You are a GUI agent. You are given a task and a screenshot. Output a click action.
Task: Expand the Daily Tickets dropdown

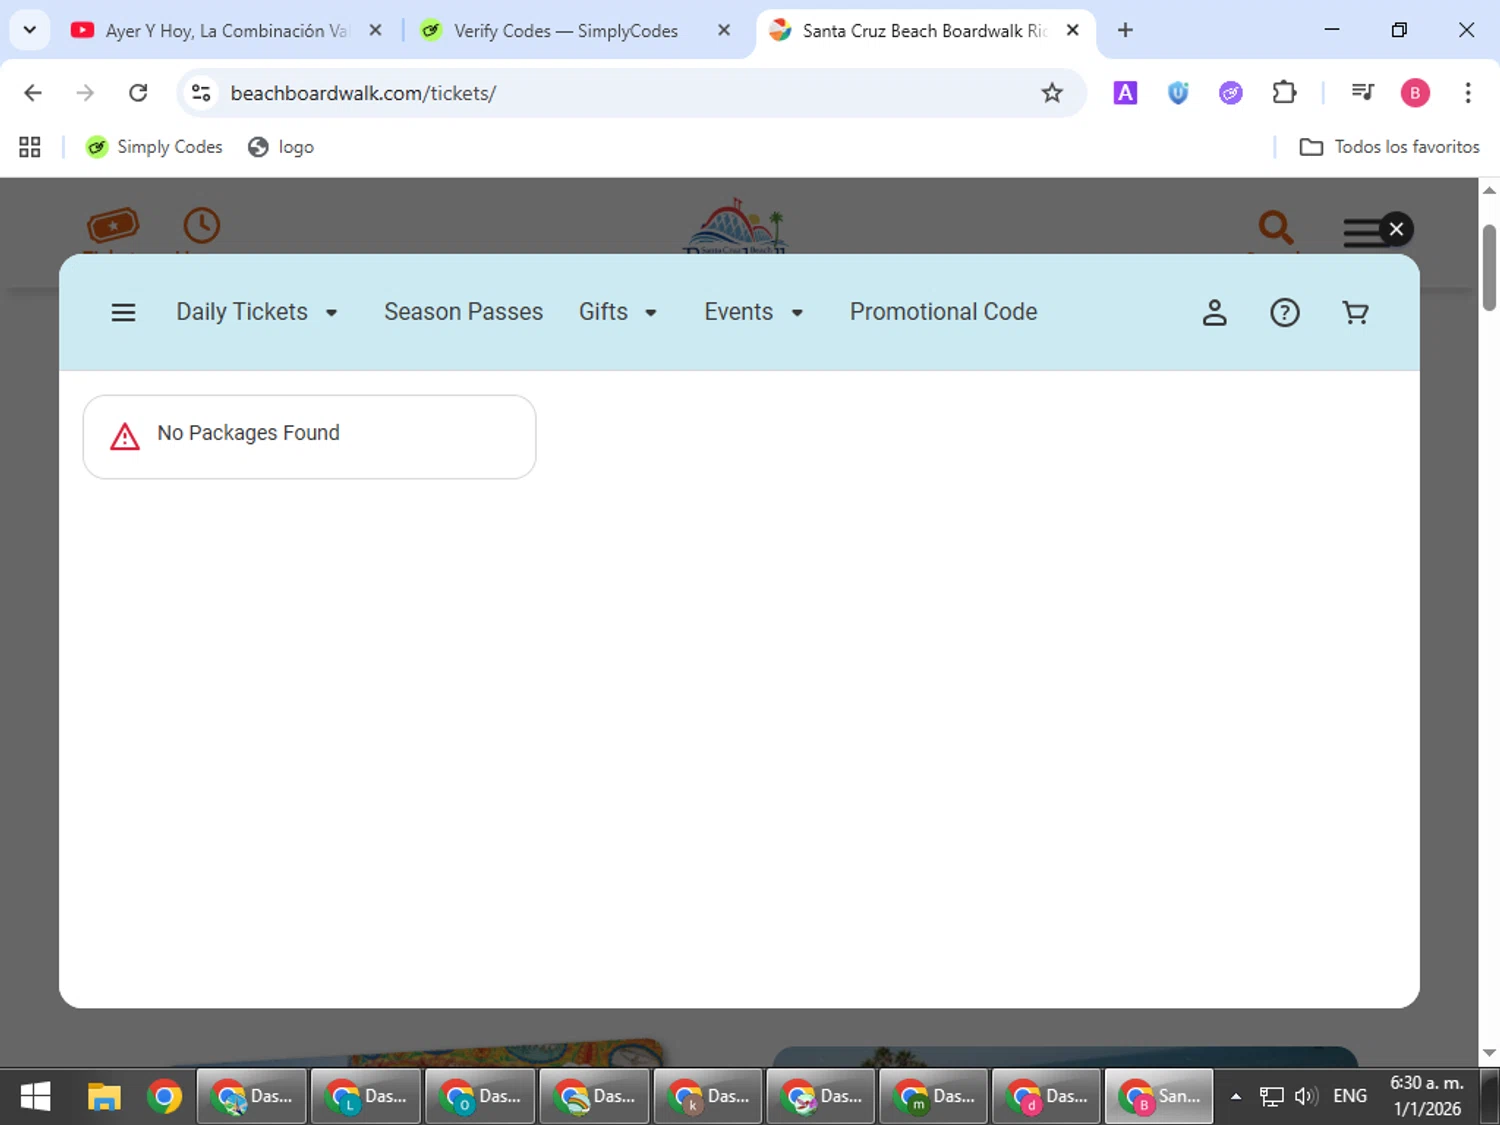[257, 312]
